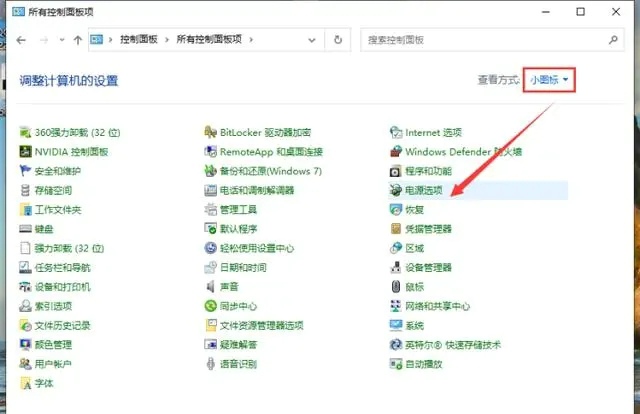Click the Internet 选项 icon

pyautogui.click(x=396, y=132)
